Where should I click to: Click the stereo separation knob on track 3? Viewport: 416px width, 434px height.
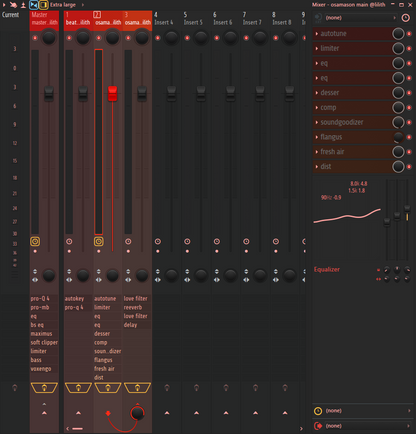click(142, 275)
